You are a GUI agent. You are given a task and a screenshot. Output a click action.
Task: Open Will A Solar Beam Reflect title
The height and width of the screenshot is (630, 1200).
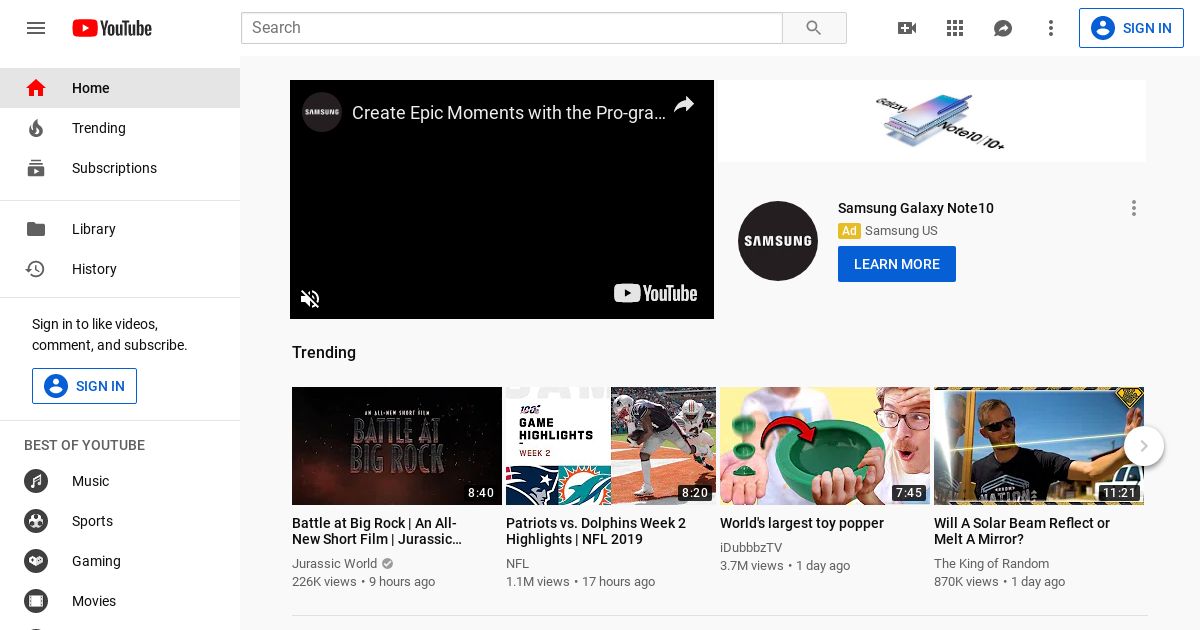pos(1022,531)
